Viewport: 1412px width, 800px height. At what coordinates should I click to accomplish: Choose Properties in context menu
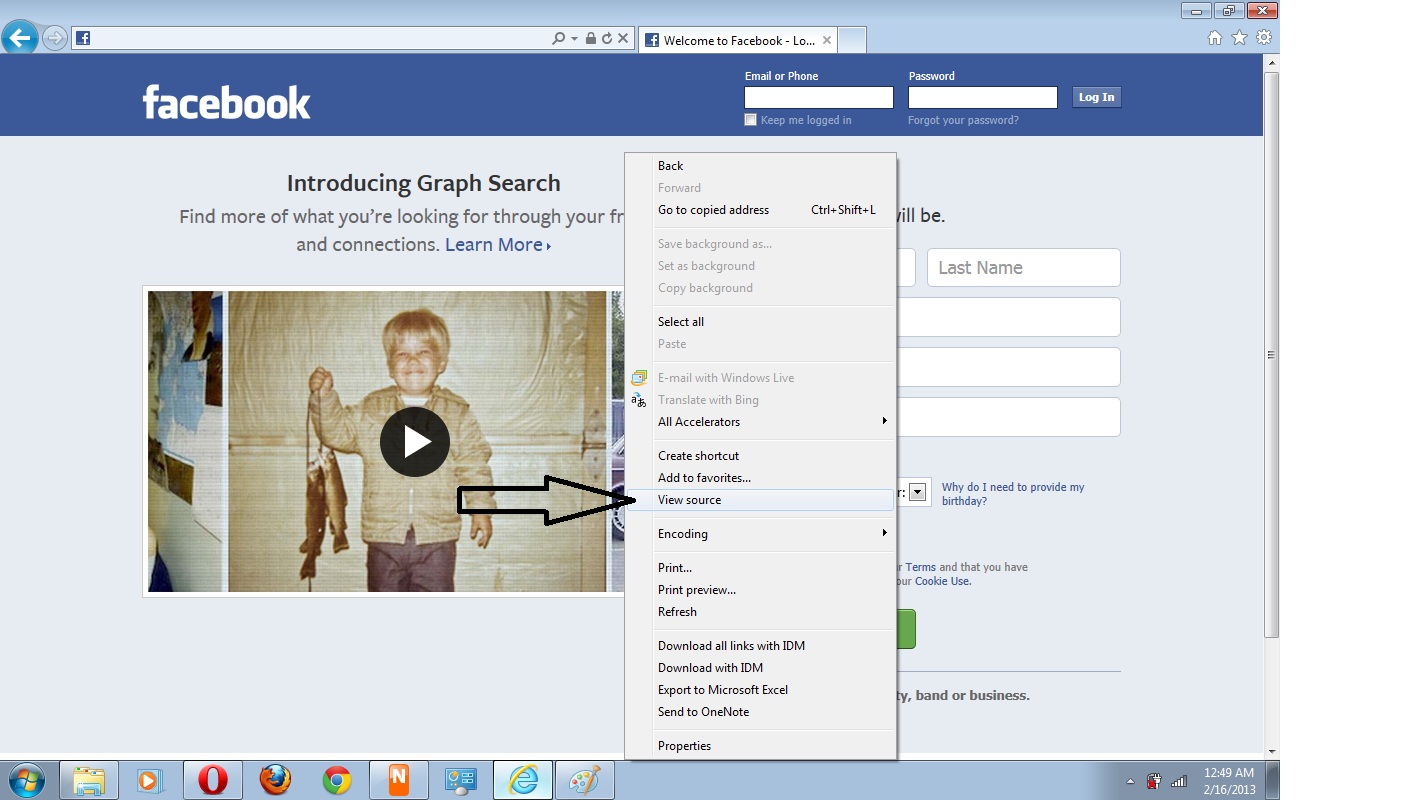pos(761,746)
